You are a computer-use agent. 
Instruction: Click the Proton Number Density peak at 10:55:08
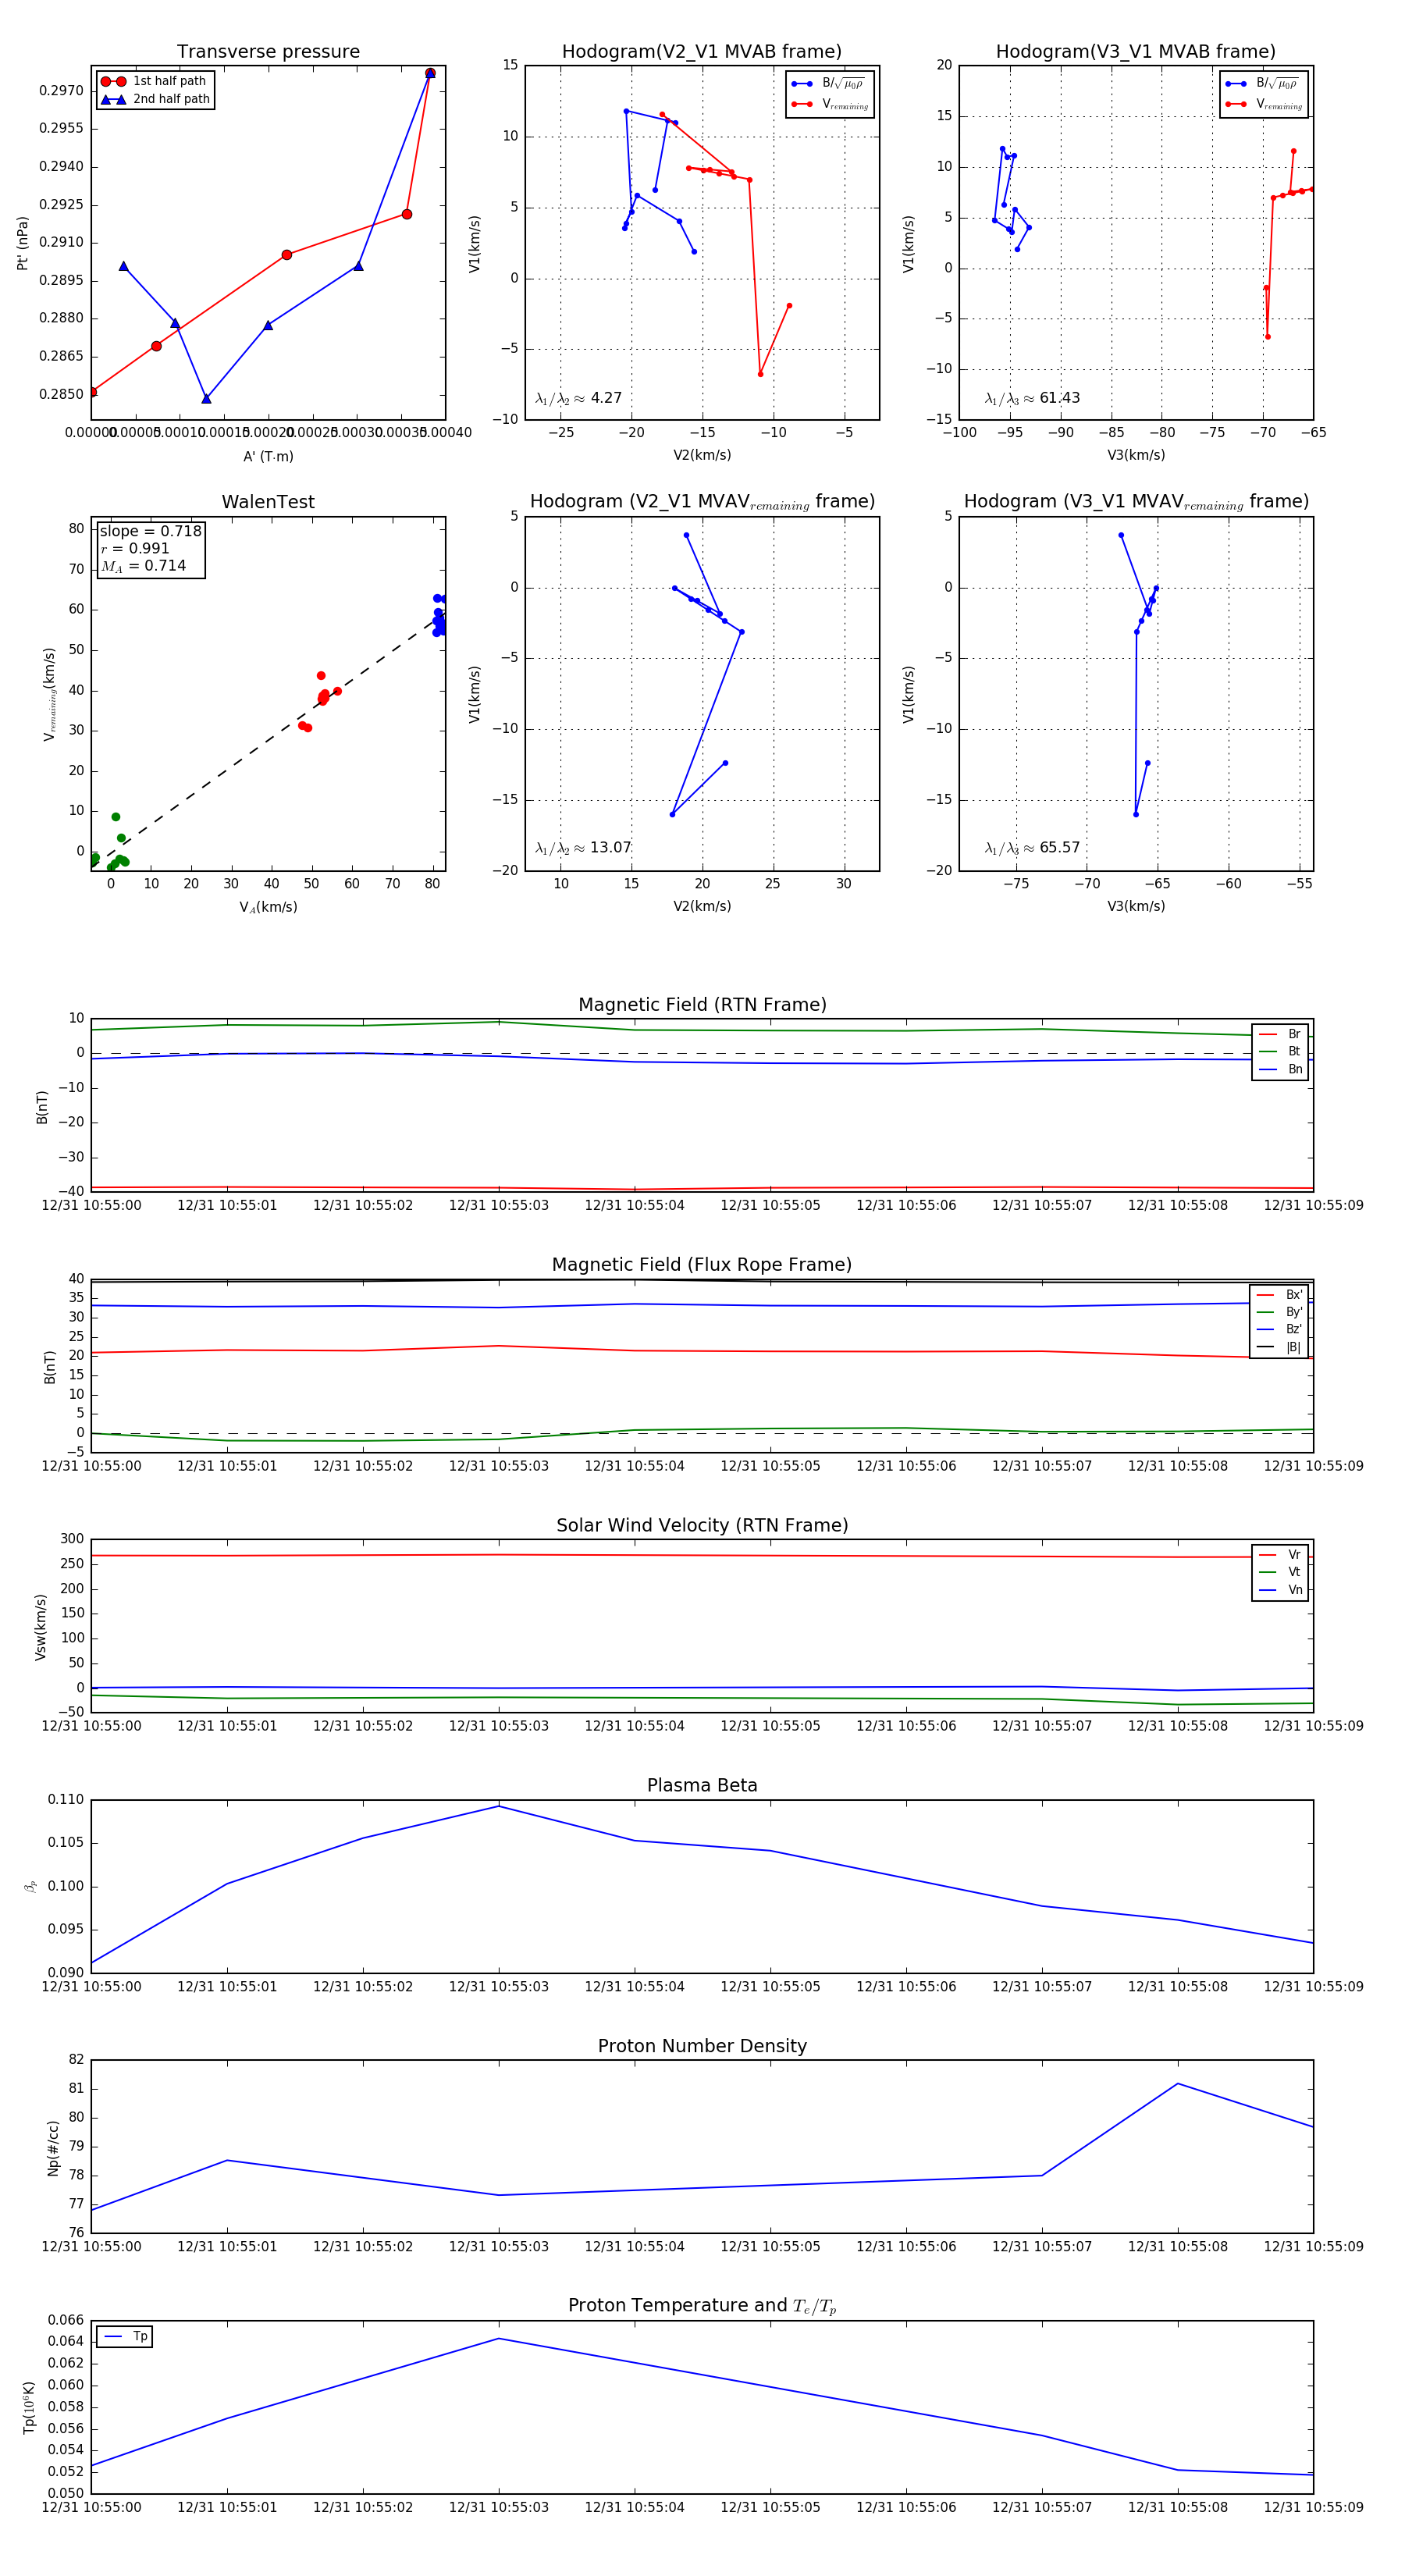click(1178, 2083)
